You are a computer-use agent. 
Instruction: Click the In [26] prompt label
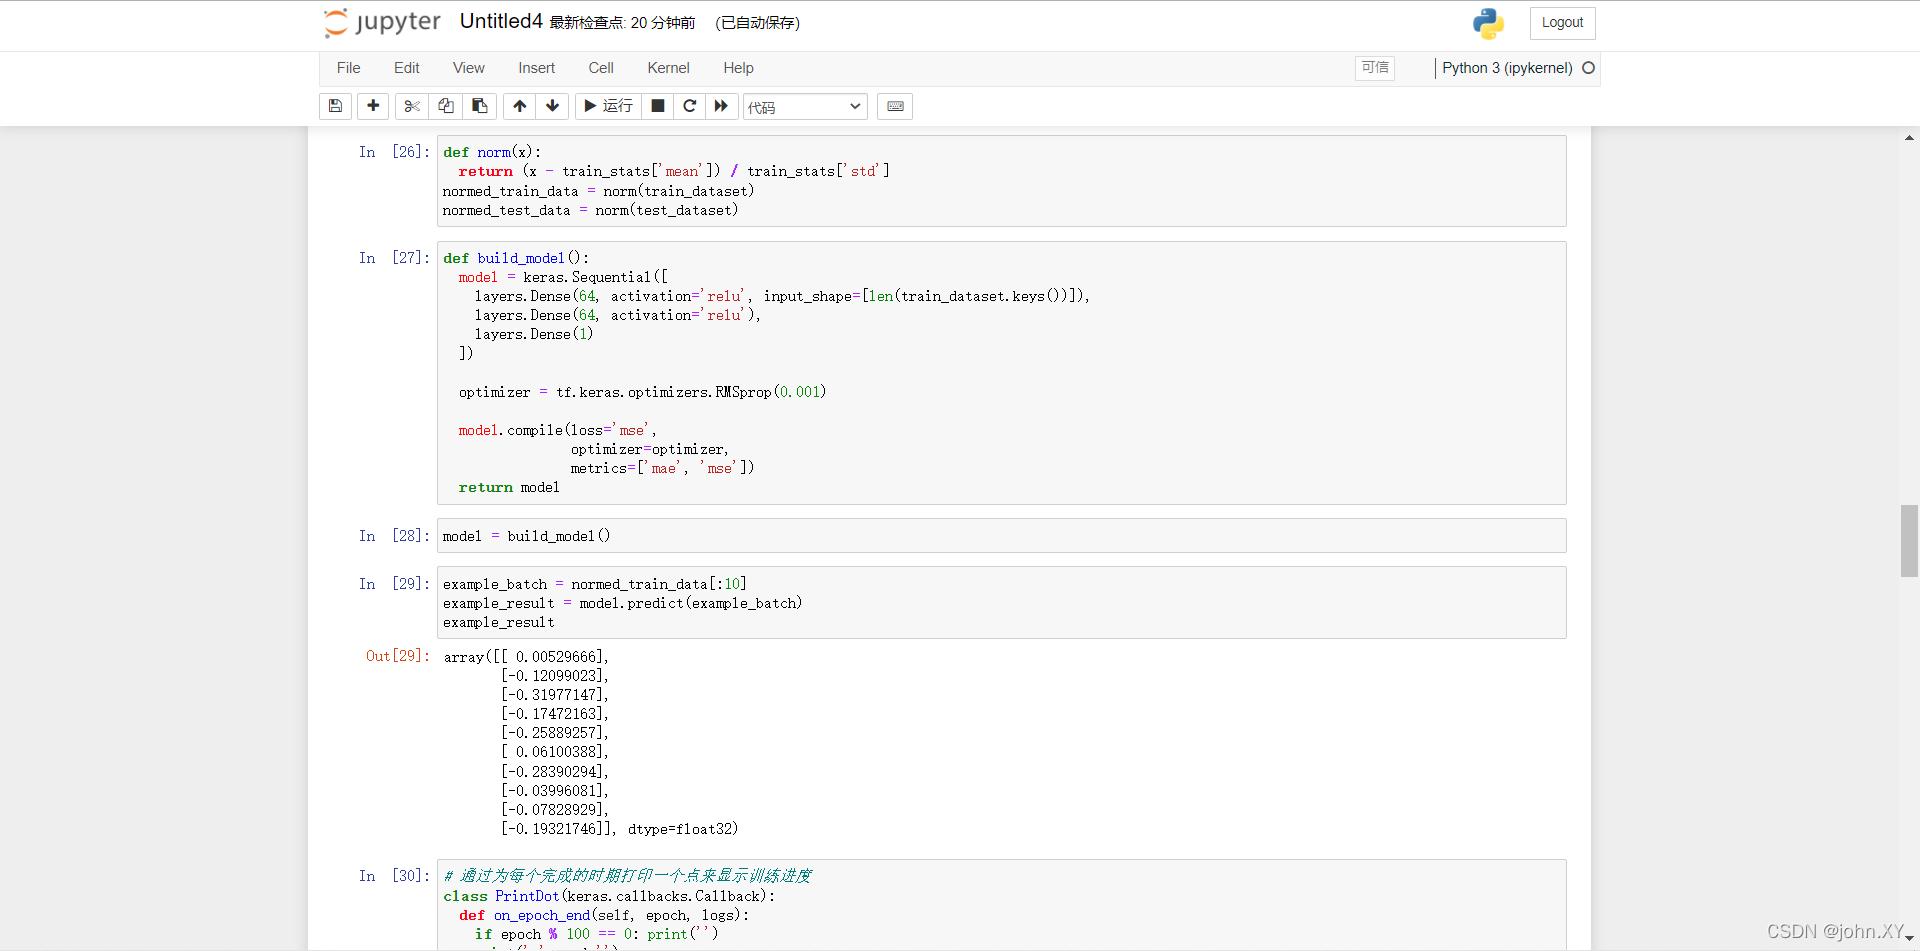(x=394, y=152)
